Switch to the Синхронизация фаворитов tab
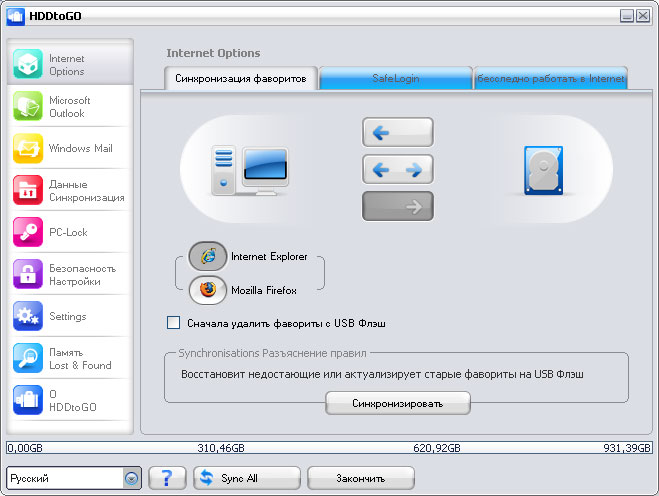 [x=241, y=79]
